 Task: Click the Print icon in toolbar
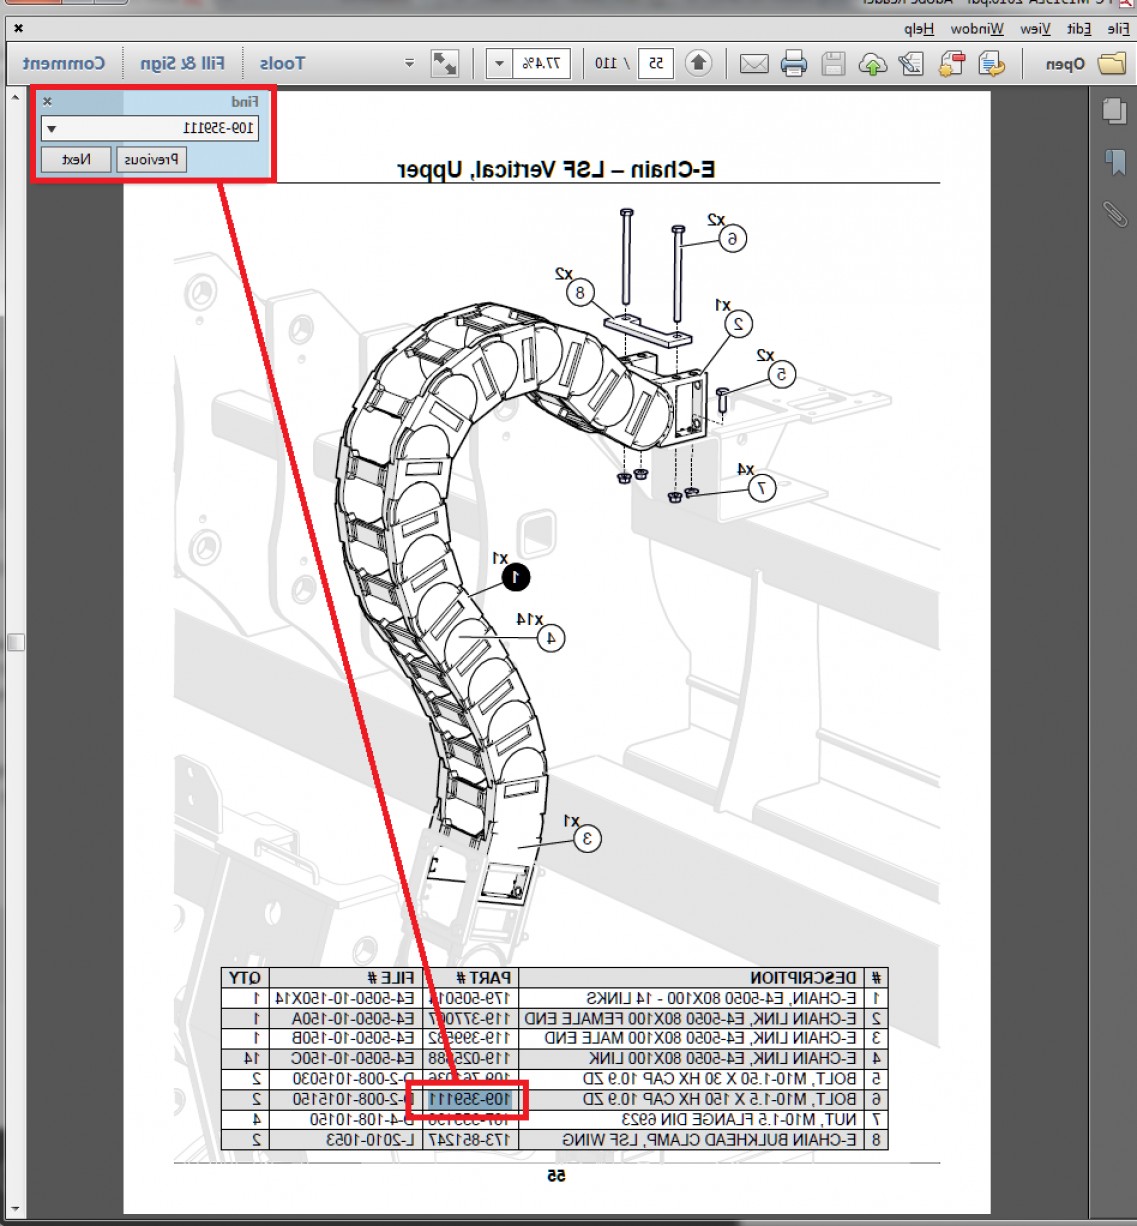click(793, 64)
